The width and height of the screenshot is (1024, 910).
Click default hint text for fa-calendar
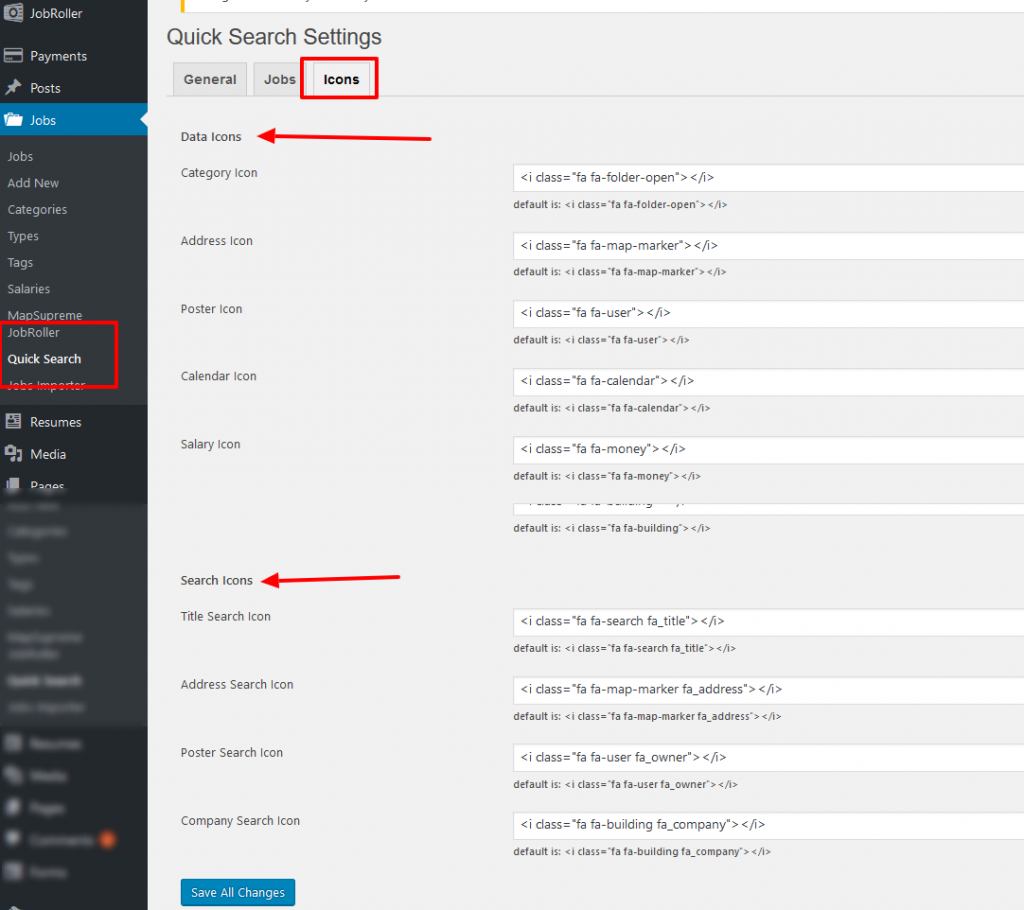pyautogui.click(x=612, y=408)
